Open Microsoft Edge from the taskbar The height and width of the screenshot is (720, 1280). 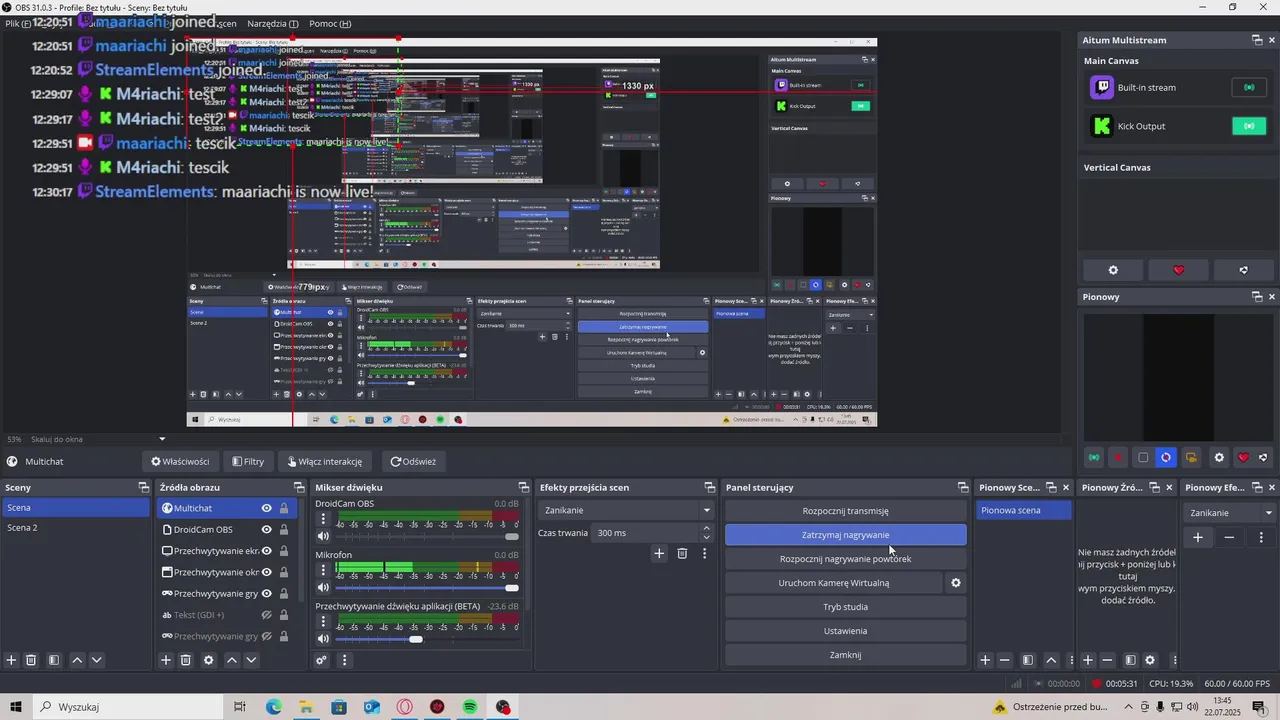click(273, 707)
